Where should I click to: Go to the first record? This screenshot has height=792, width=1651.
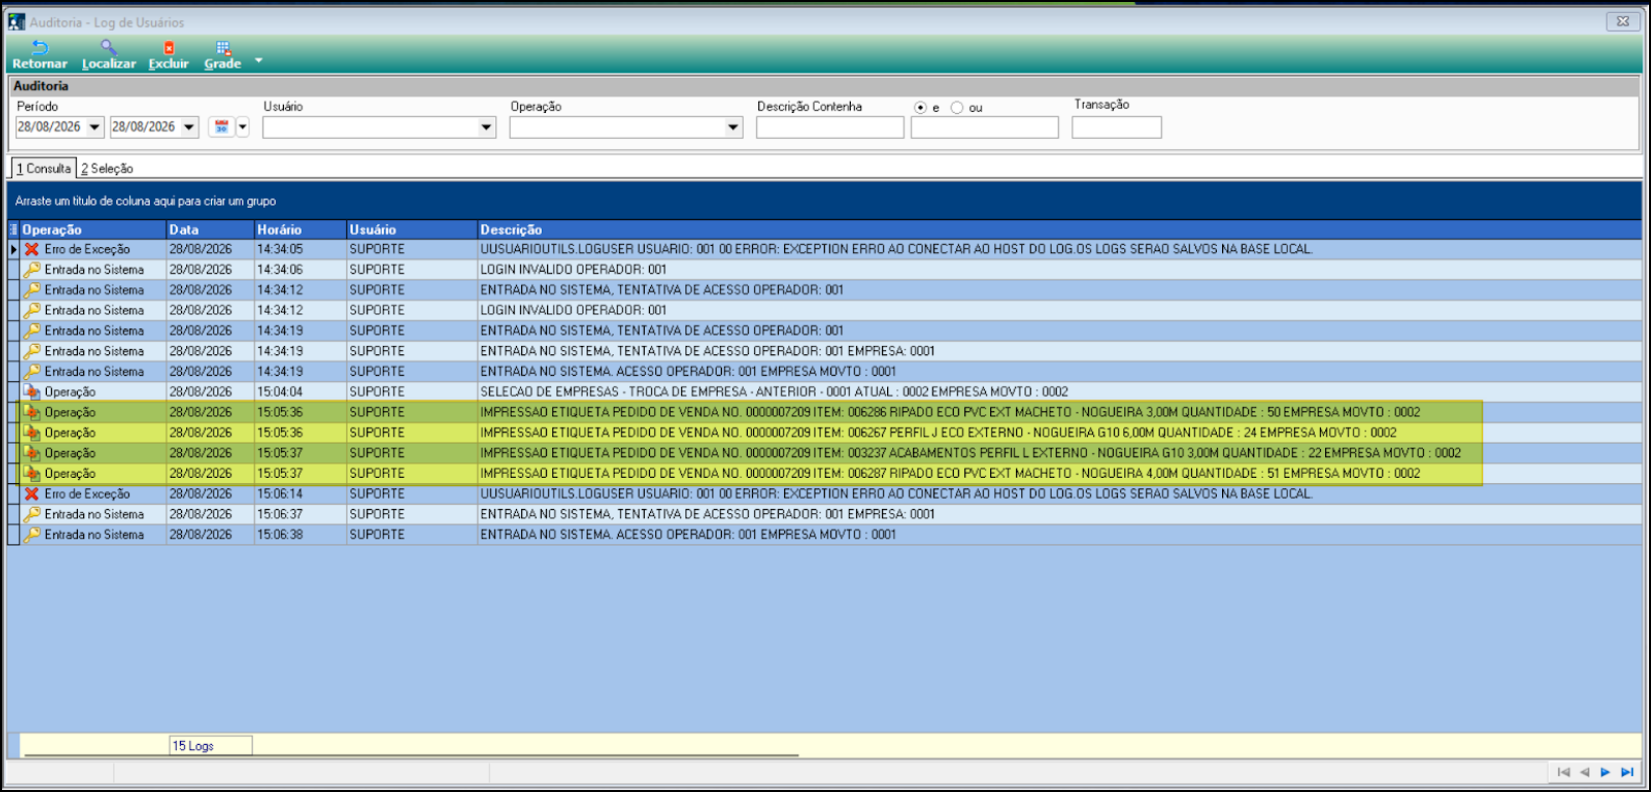(1564, 772)
